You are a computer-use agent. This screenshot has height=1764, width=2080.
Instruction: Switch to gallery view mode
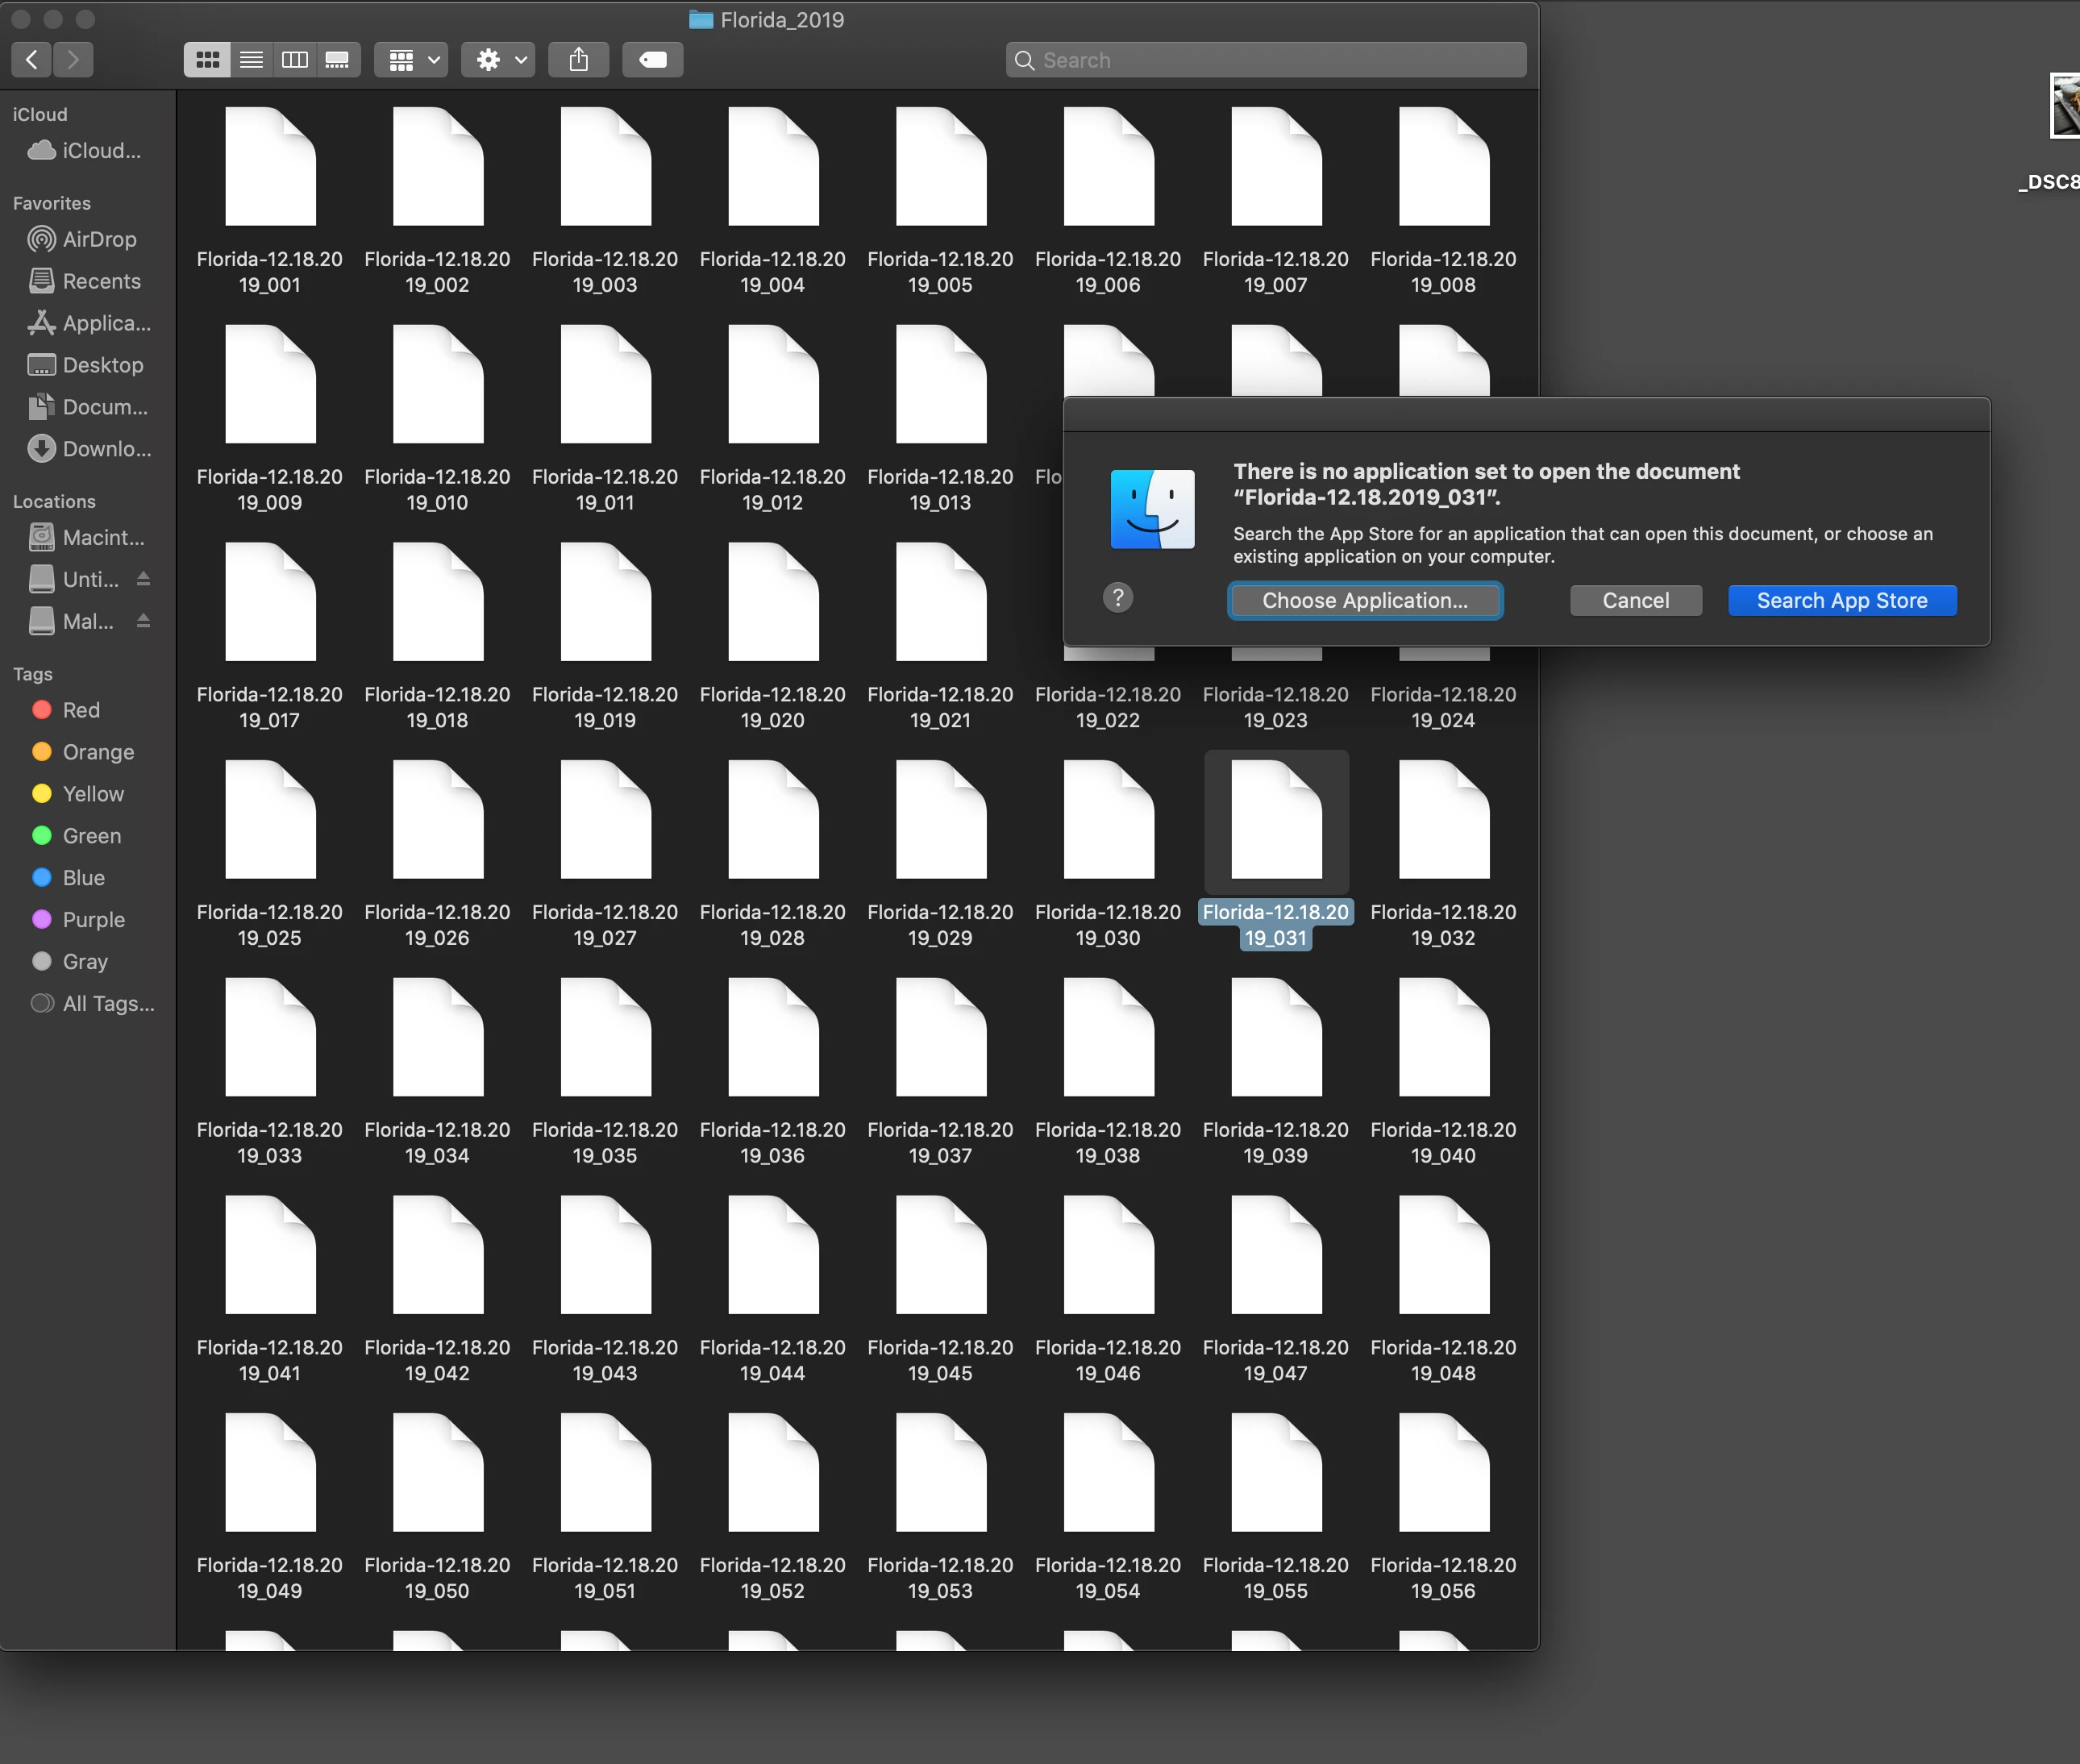coord(338,60)
